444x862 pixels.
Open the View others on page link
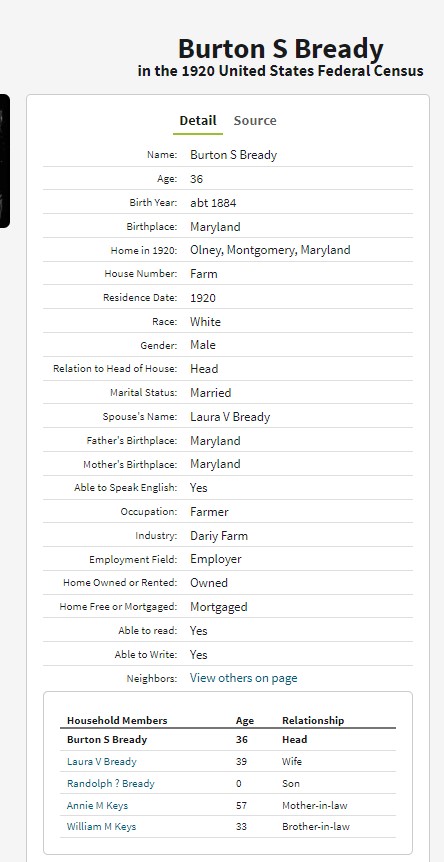coord(243,678)
